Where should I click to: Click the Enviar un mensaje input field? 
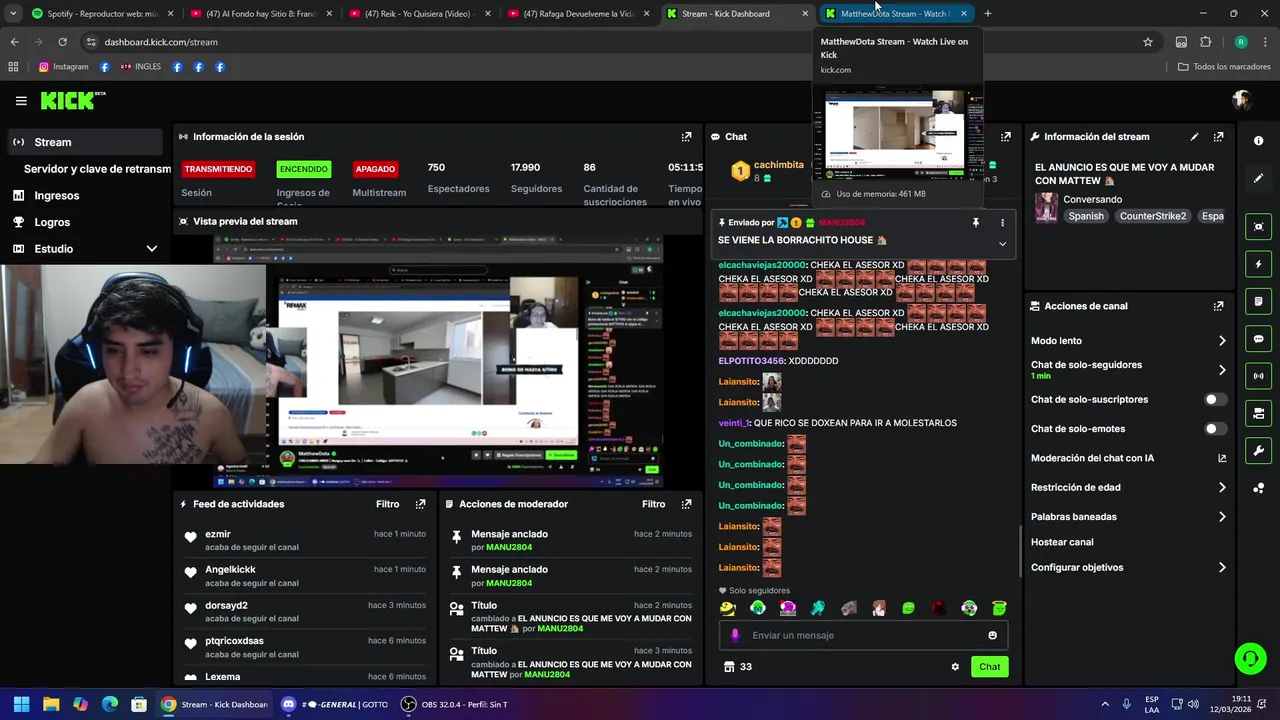pyautogui.click(x=862, y=635)
